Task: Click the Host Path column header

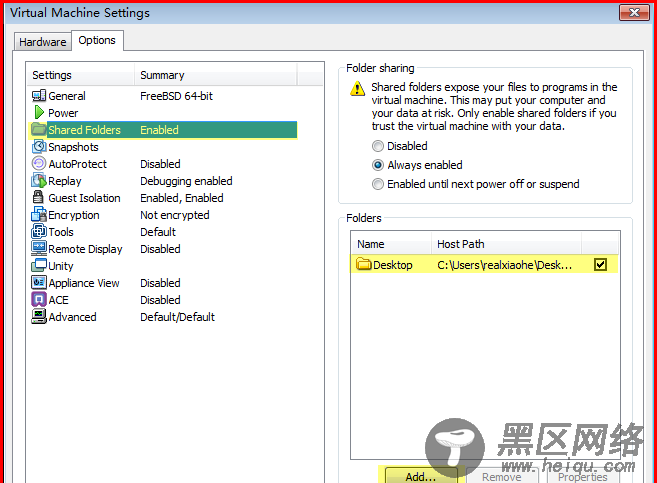Action: (x=506, y=244)
